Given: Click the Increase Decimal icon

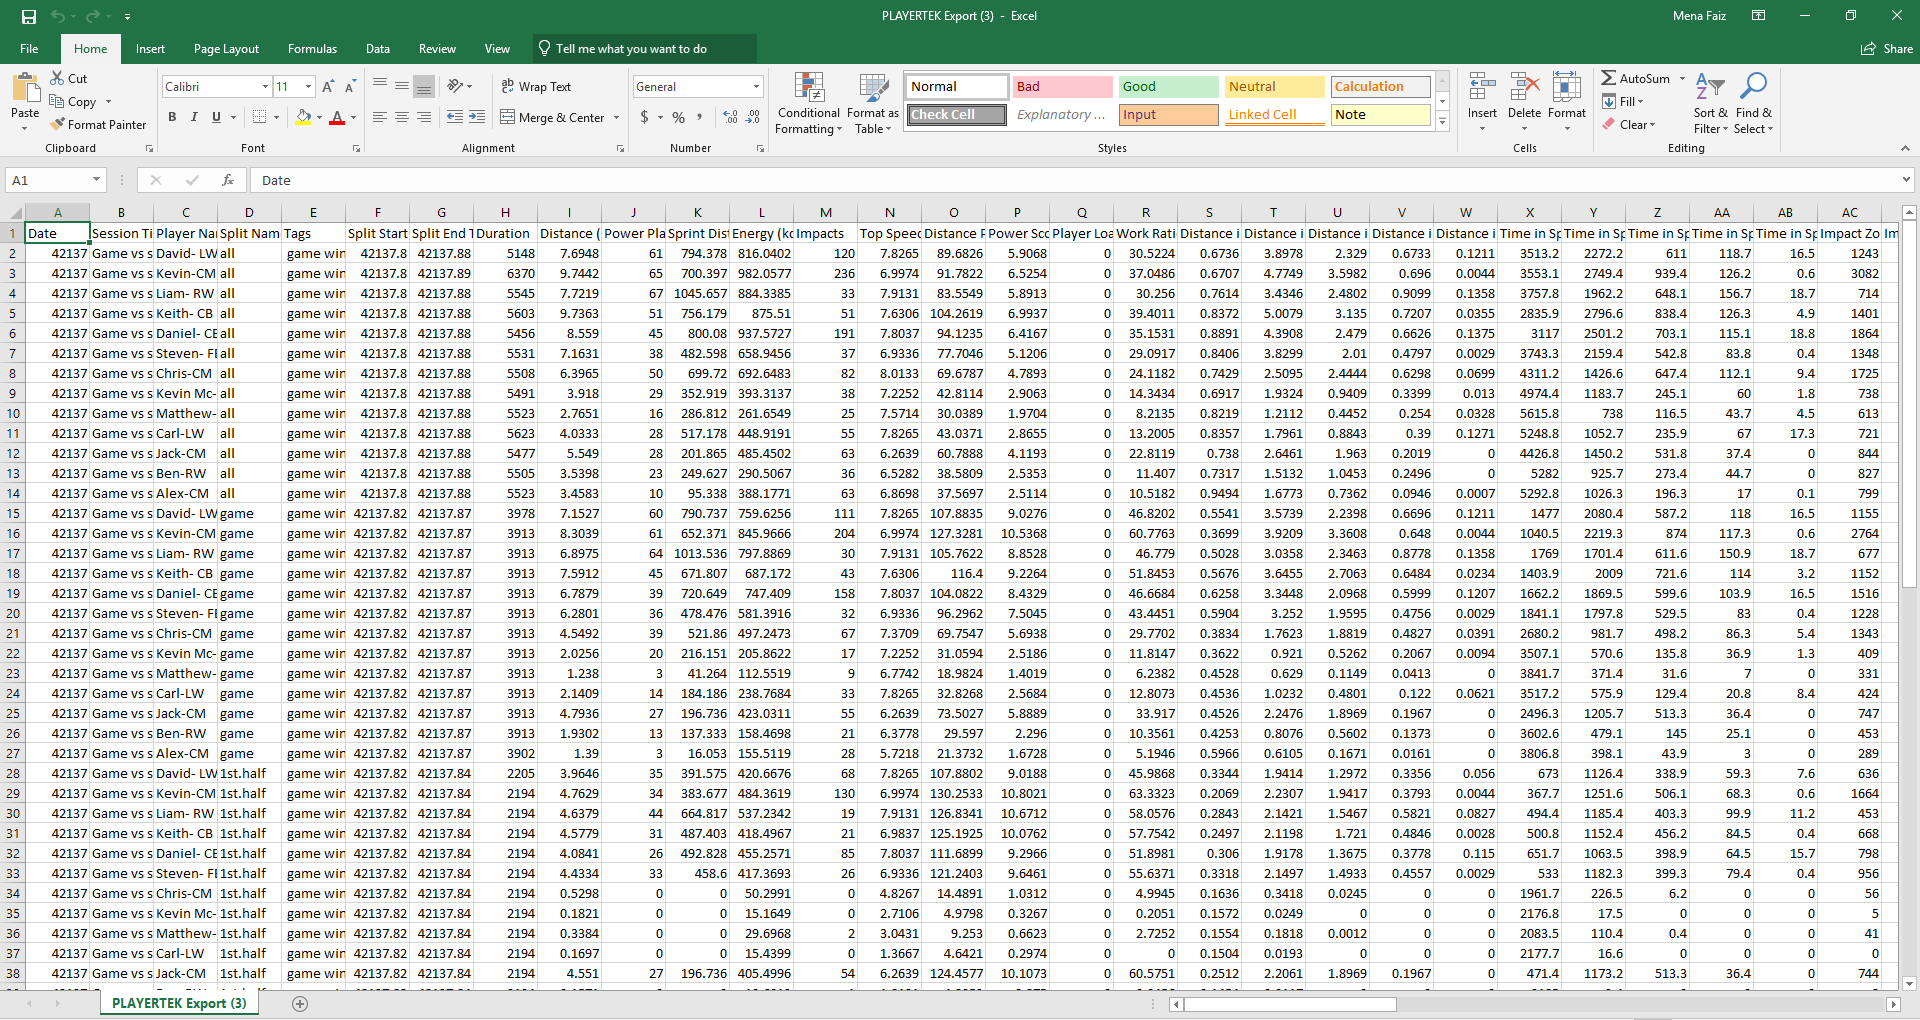Looking at the screenshot, I should click(x=729, y=118).
